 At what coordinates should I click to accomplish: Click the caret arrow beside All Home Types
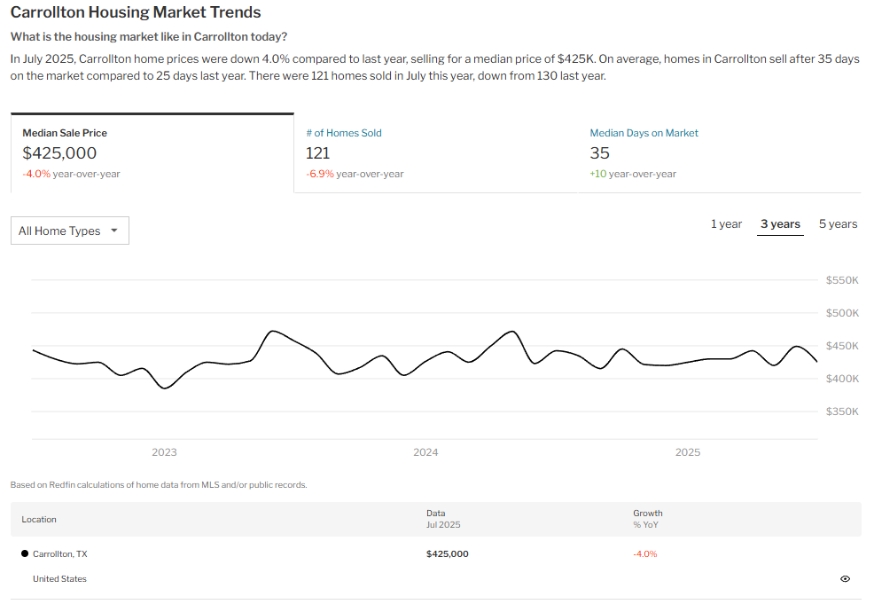tap(114, 231)
